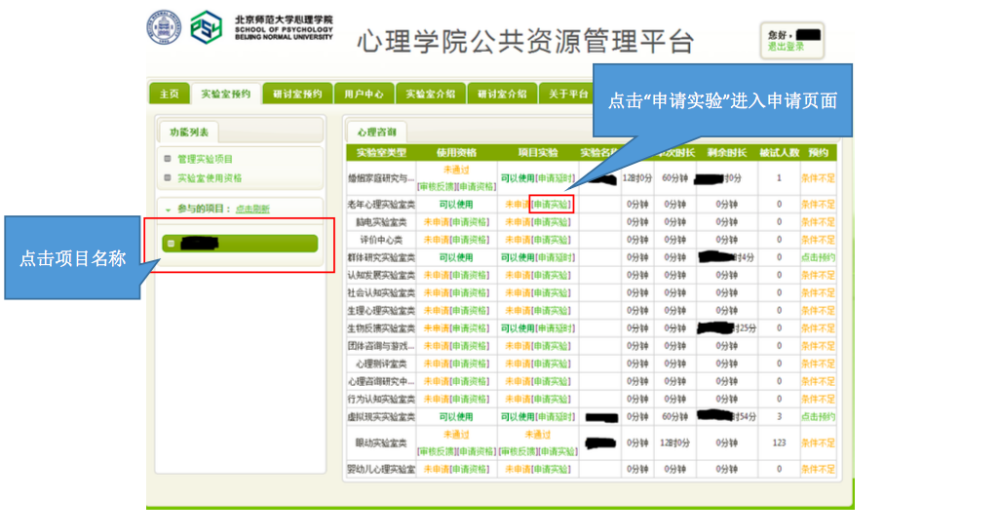Go to the 实验室介绍 tab
Screen dimensions: 1000x517
pyautogui.click(x=430, y=93)
